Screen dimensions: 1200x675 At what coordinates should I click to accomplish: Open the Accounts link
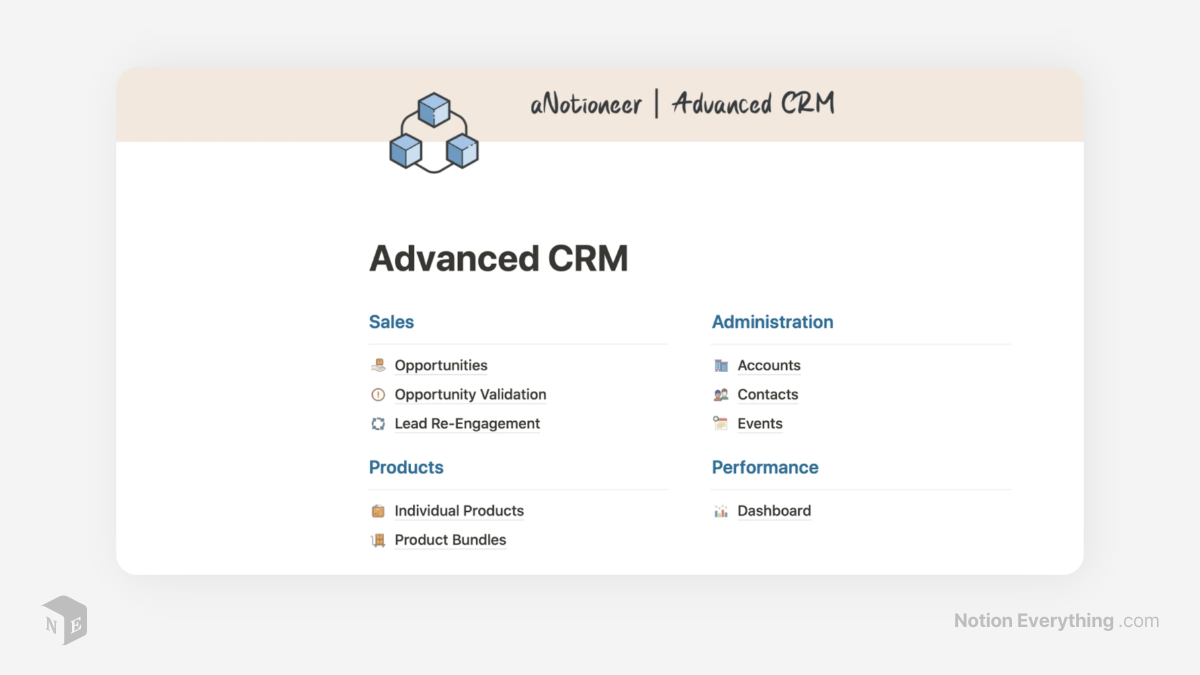click(768, 365)
